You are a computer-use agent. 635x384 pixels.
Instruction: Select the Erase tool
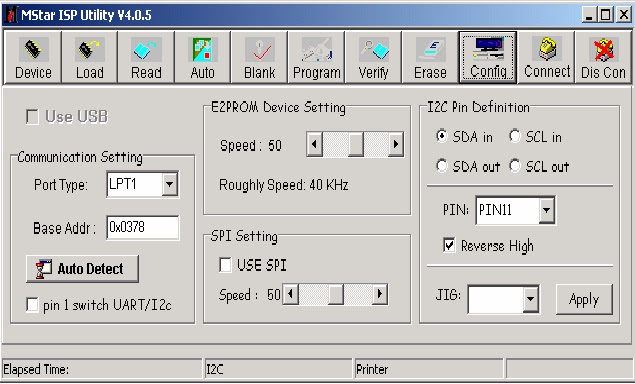[430, 57]
